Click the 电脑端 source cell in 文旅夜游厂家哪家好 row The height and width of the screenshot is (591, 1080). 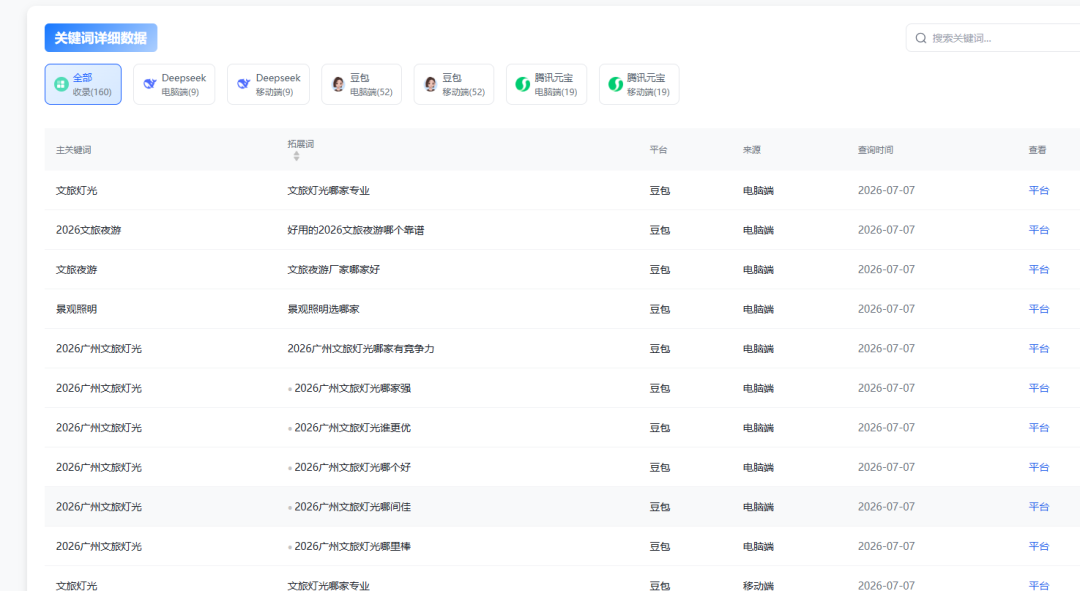(758, 269)
